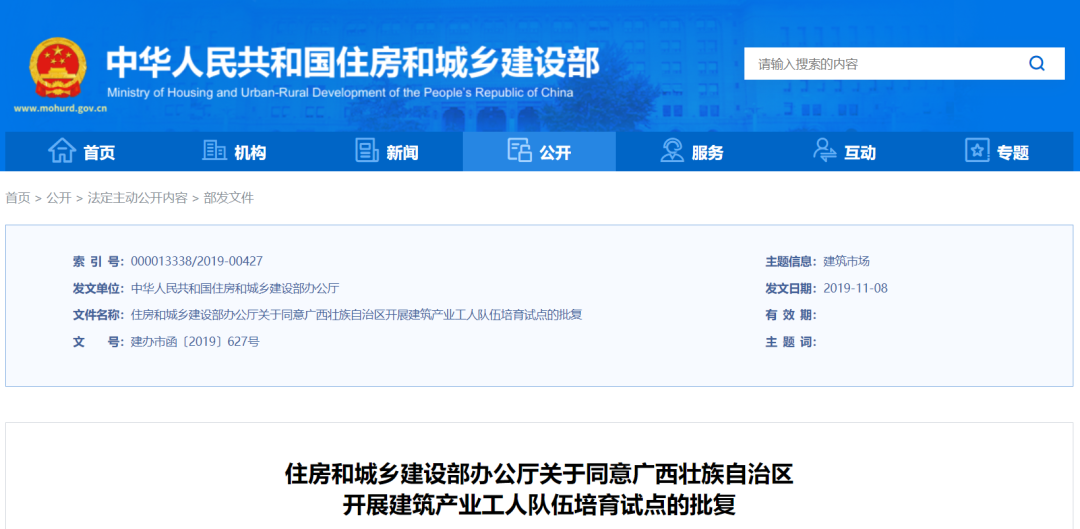Click the 主题信息 label

tap(791, 262)
